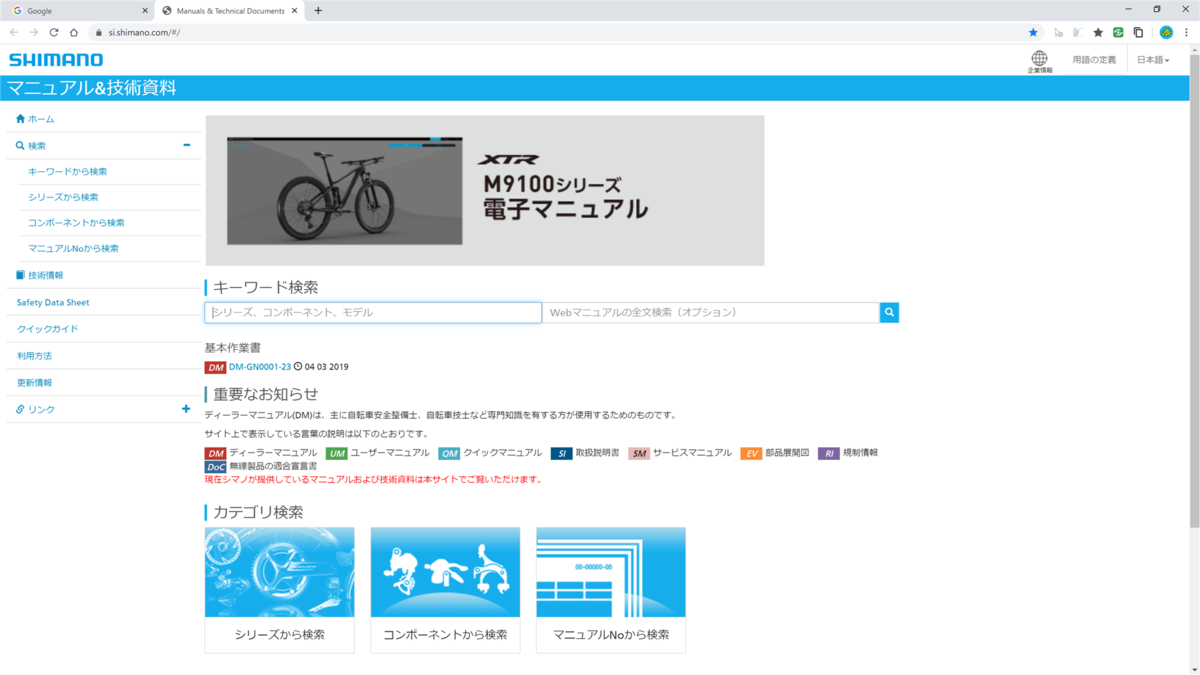Open コンポーネントから検索 in sidebar
Image resolution: width=1200 pixels, height=675 pixels.
click(76, 223)
